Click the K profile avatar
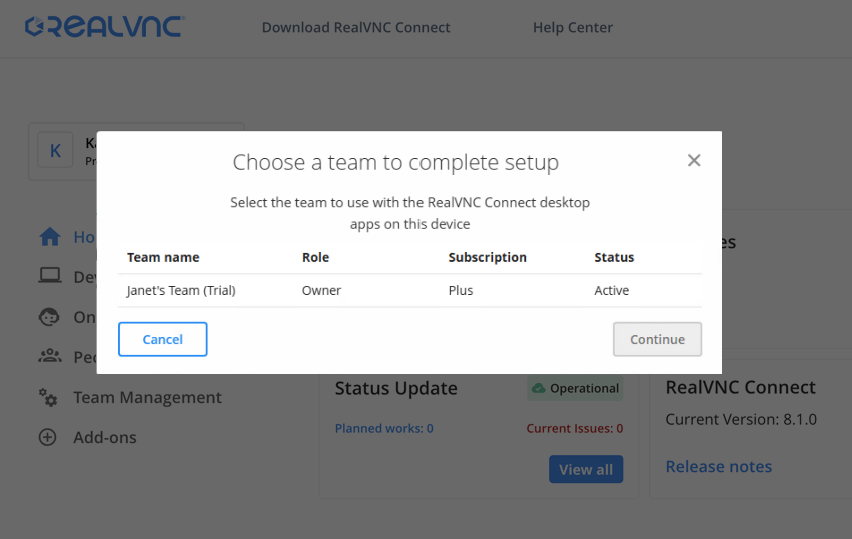The width and height of the screenshot is (852, 539). point(55,151)
